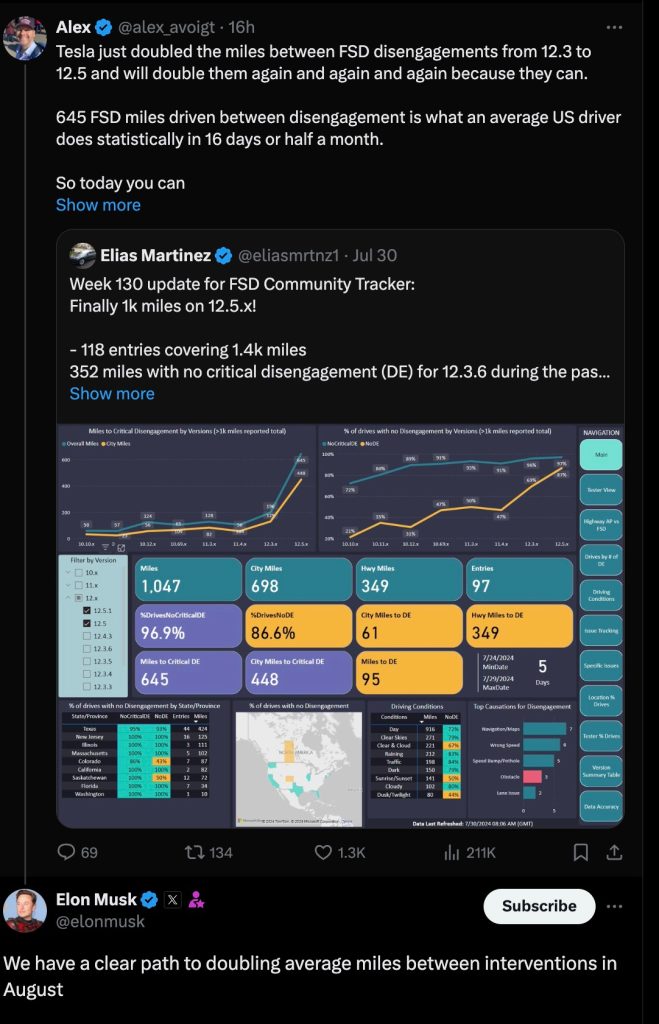Expand the 10.x version group
This screenshot has height=1024, width=659.
tap(70, 571)
